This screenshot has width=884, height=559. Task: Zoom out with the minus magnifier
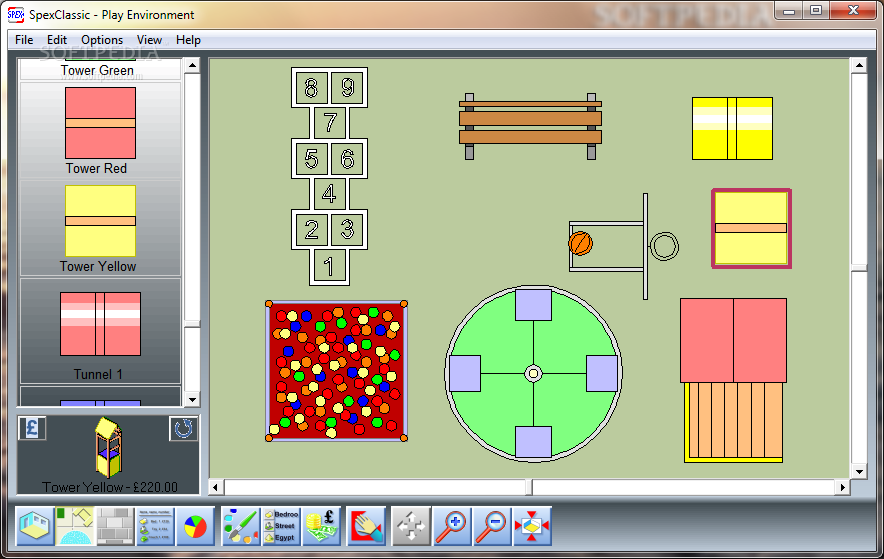492,526
